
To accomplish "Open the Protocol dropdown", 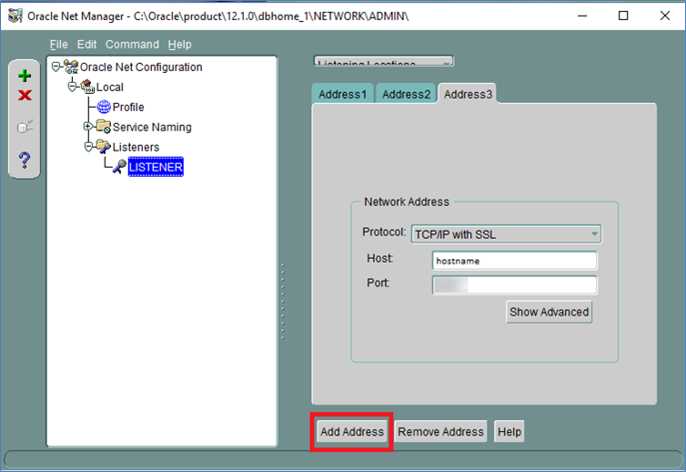I will [506, 234].
